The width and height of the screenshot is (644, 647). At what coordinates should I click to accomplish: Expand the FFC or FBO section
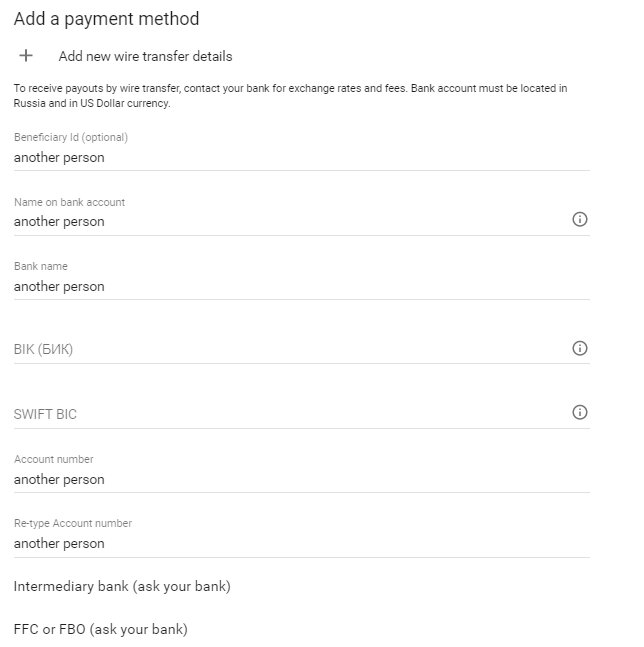(x=101, y=629)
